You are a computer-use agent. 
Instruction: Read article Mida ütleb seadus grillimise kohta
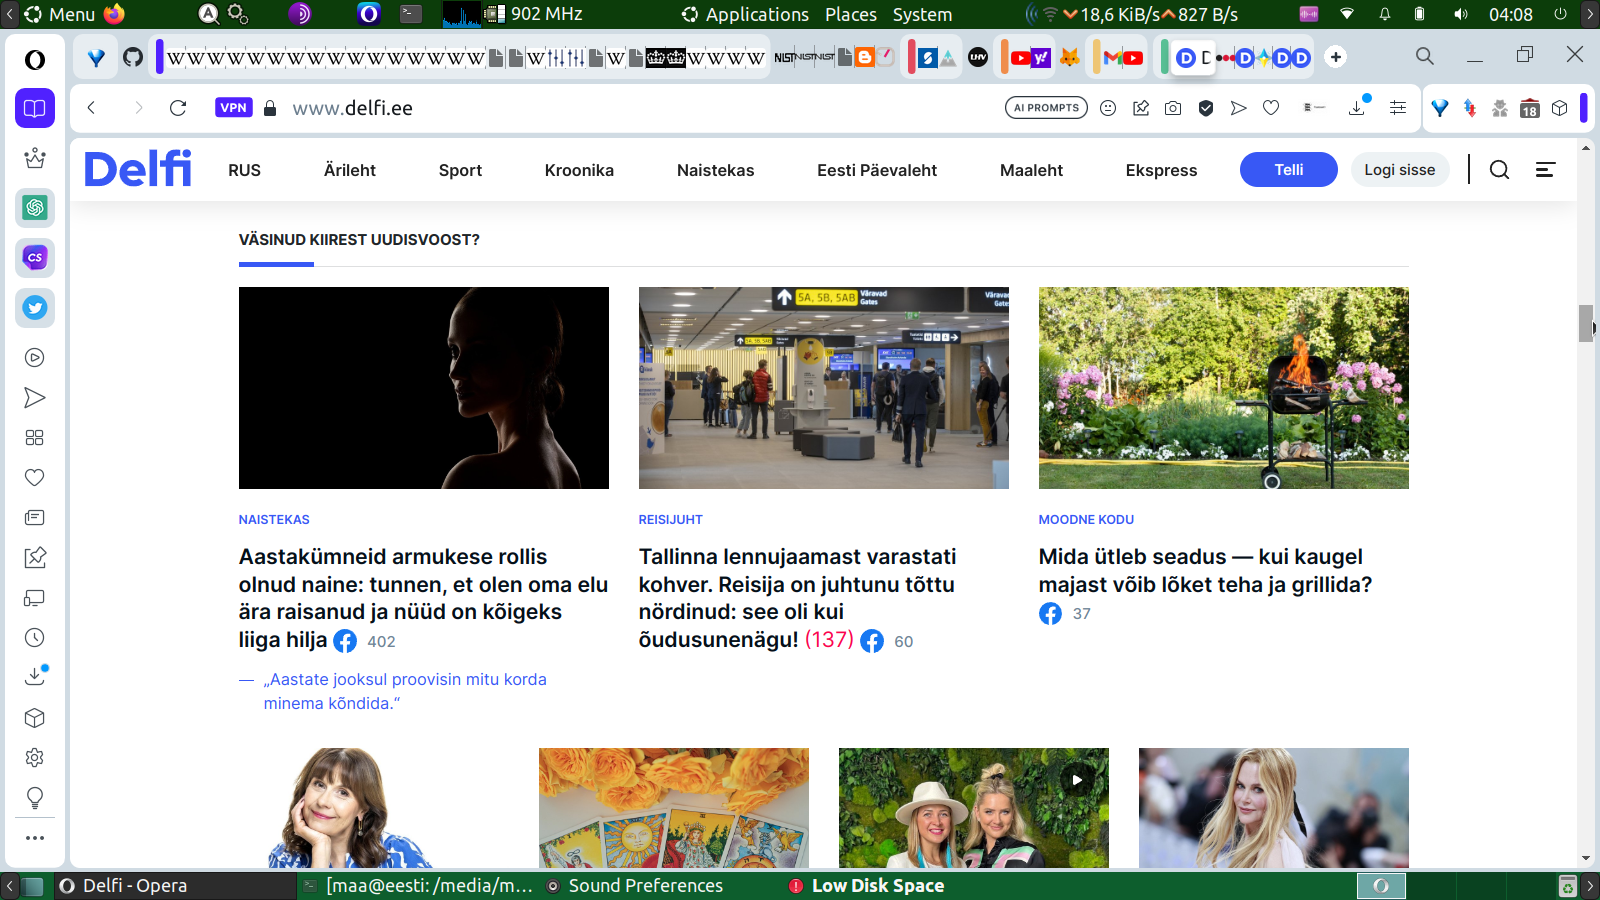coord(1205,570)
